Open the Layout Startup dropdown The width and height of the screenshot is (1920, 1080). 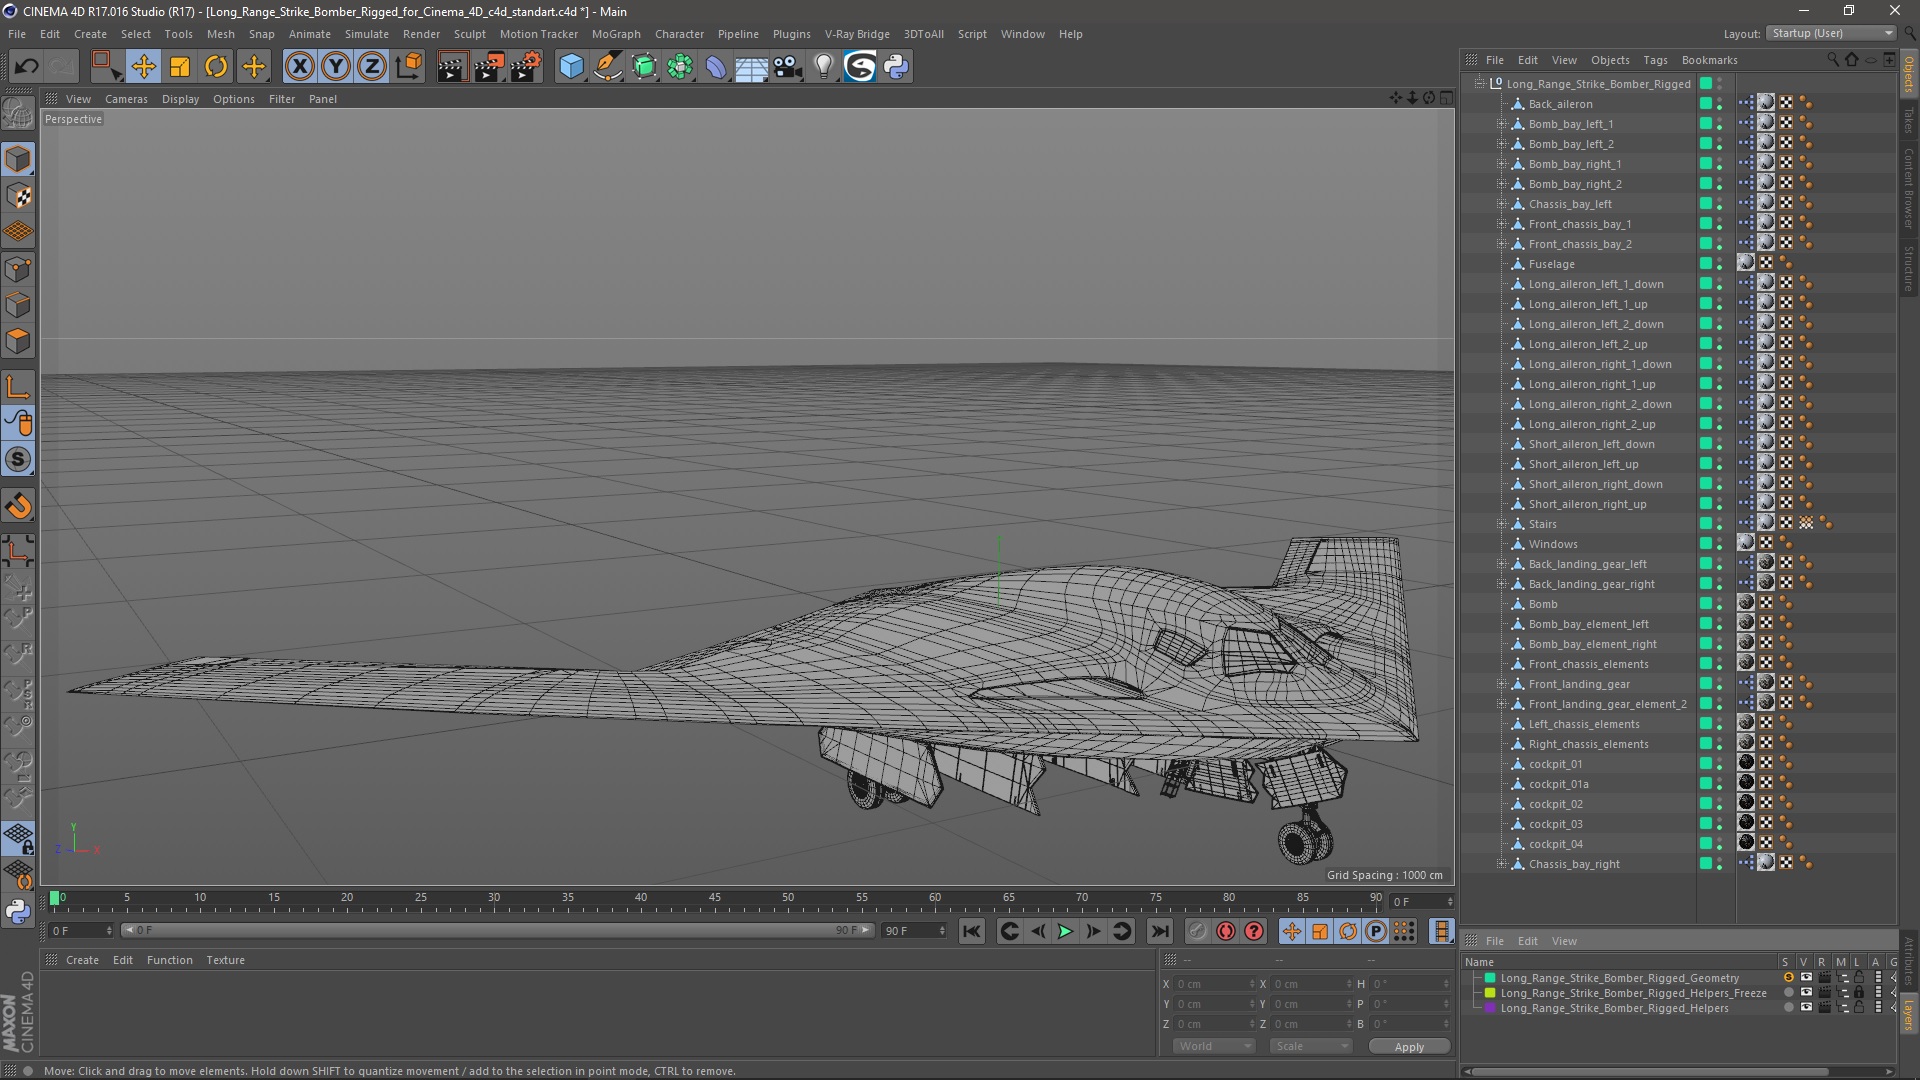pos(1831,33)
